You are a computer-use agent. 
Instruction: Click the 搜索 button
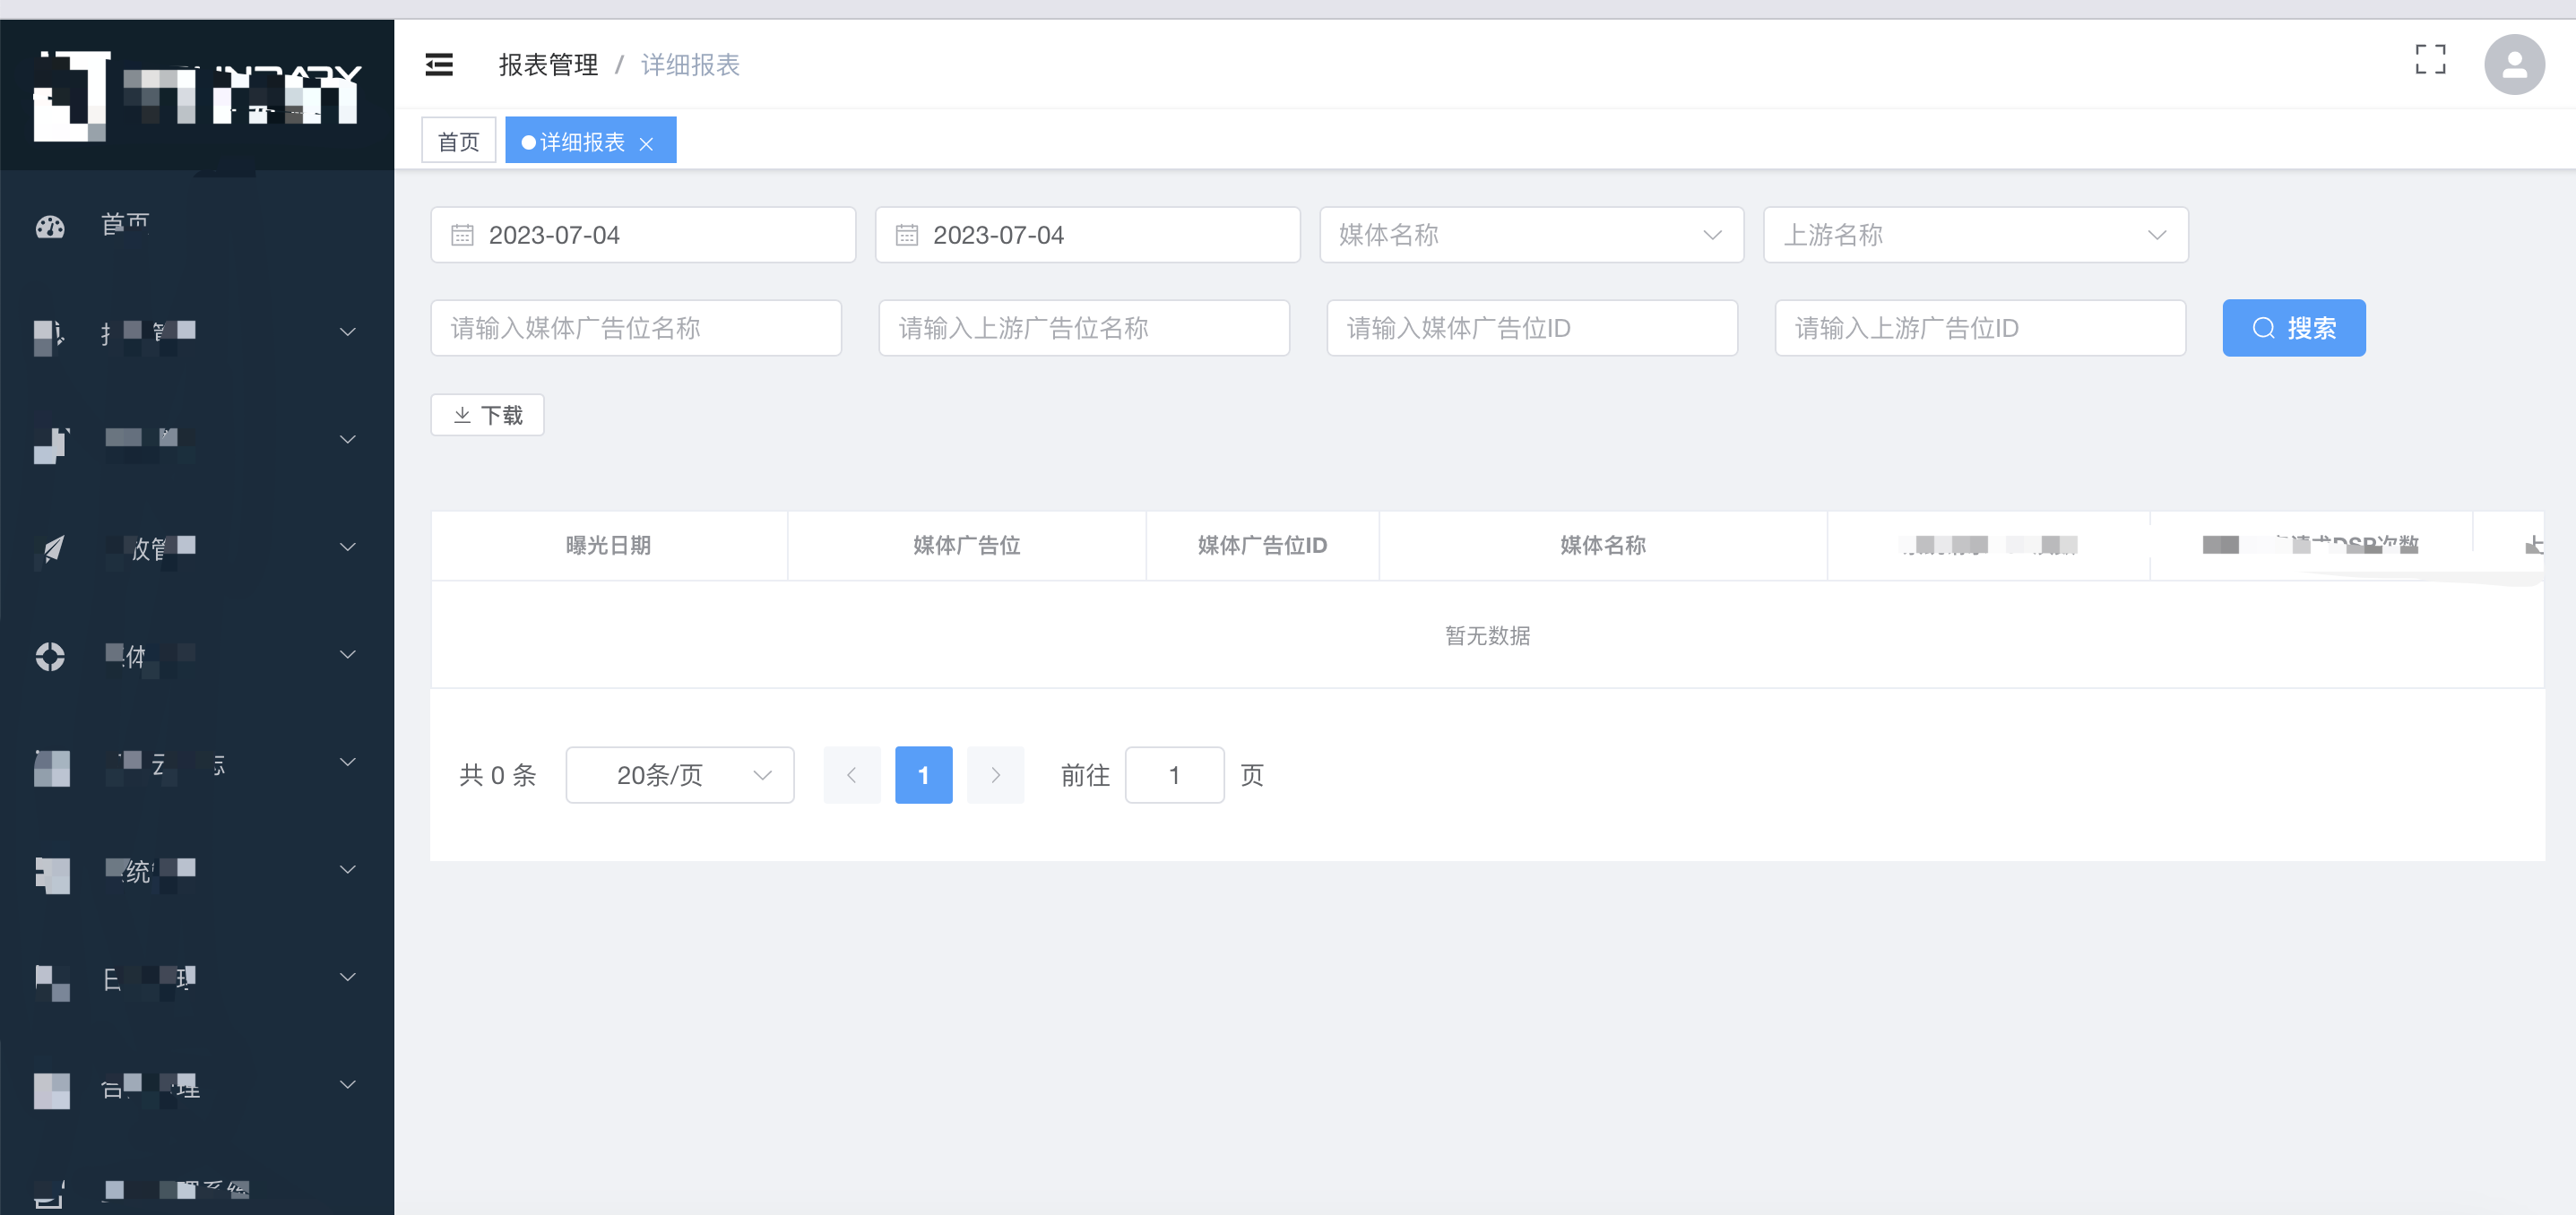(x=2294, y=328)
